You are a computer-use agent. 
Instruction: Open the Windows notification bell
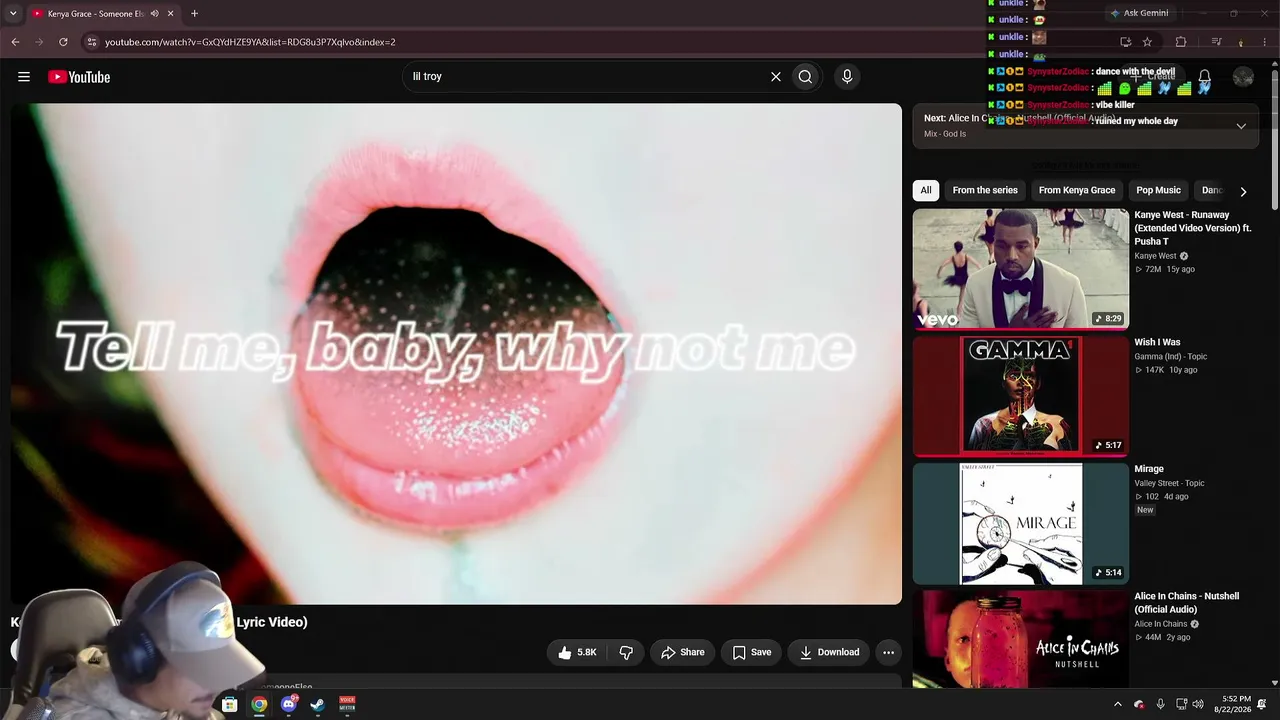(1263, 704)
